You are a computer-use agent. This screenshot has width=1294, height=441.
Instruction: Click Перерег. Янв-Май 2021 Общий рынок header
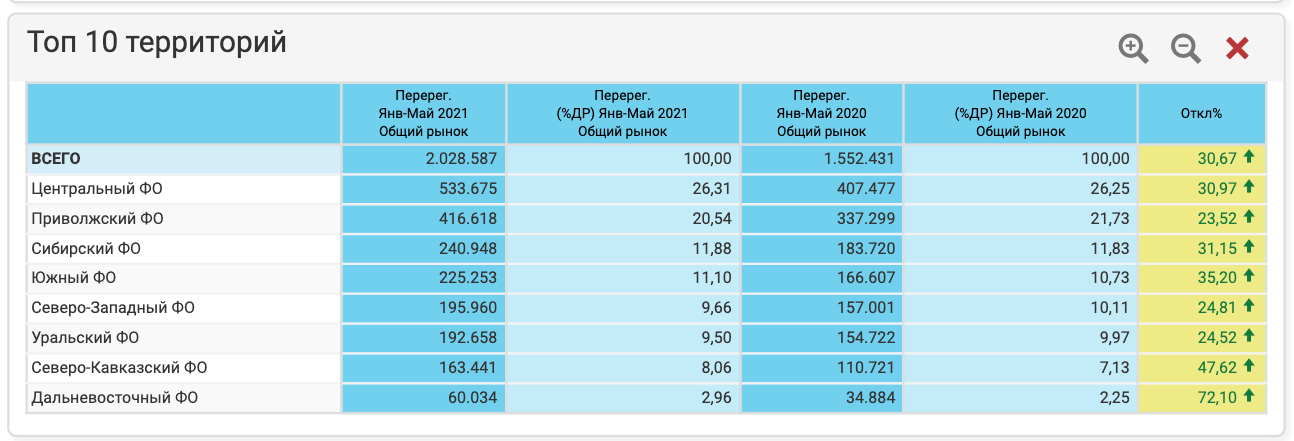[x=424, y=113]
